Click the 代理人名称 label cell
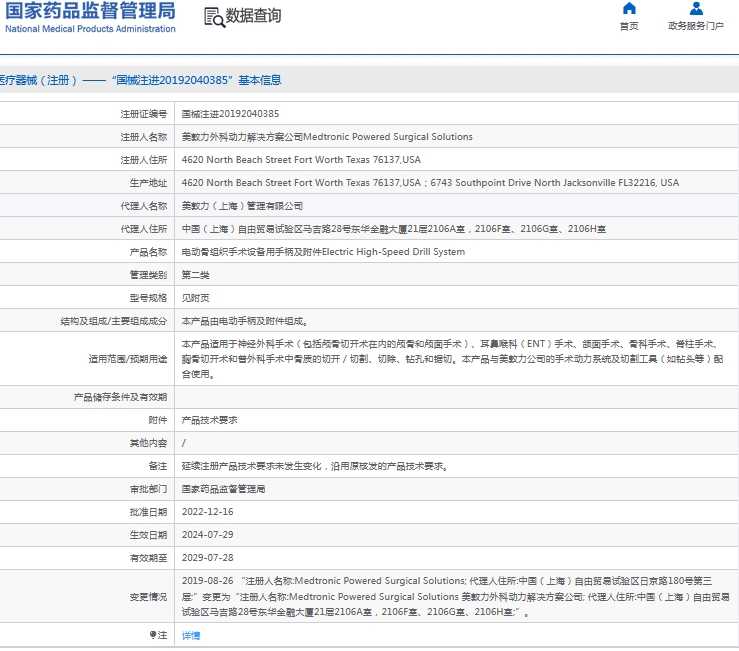This screenshot has width=739, height=651. 144,206
